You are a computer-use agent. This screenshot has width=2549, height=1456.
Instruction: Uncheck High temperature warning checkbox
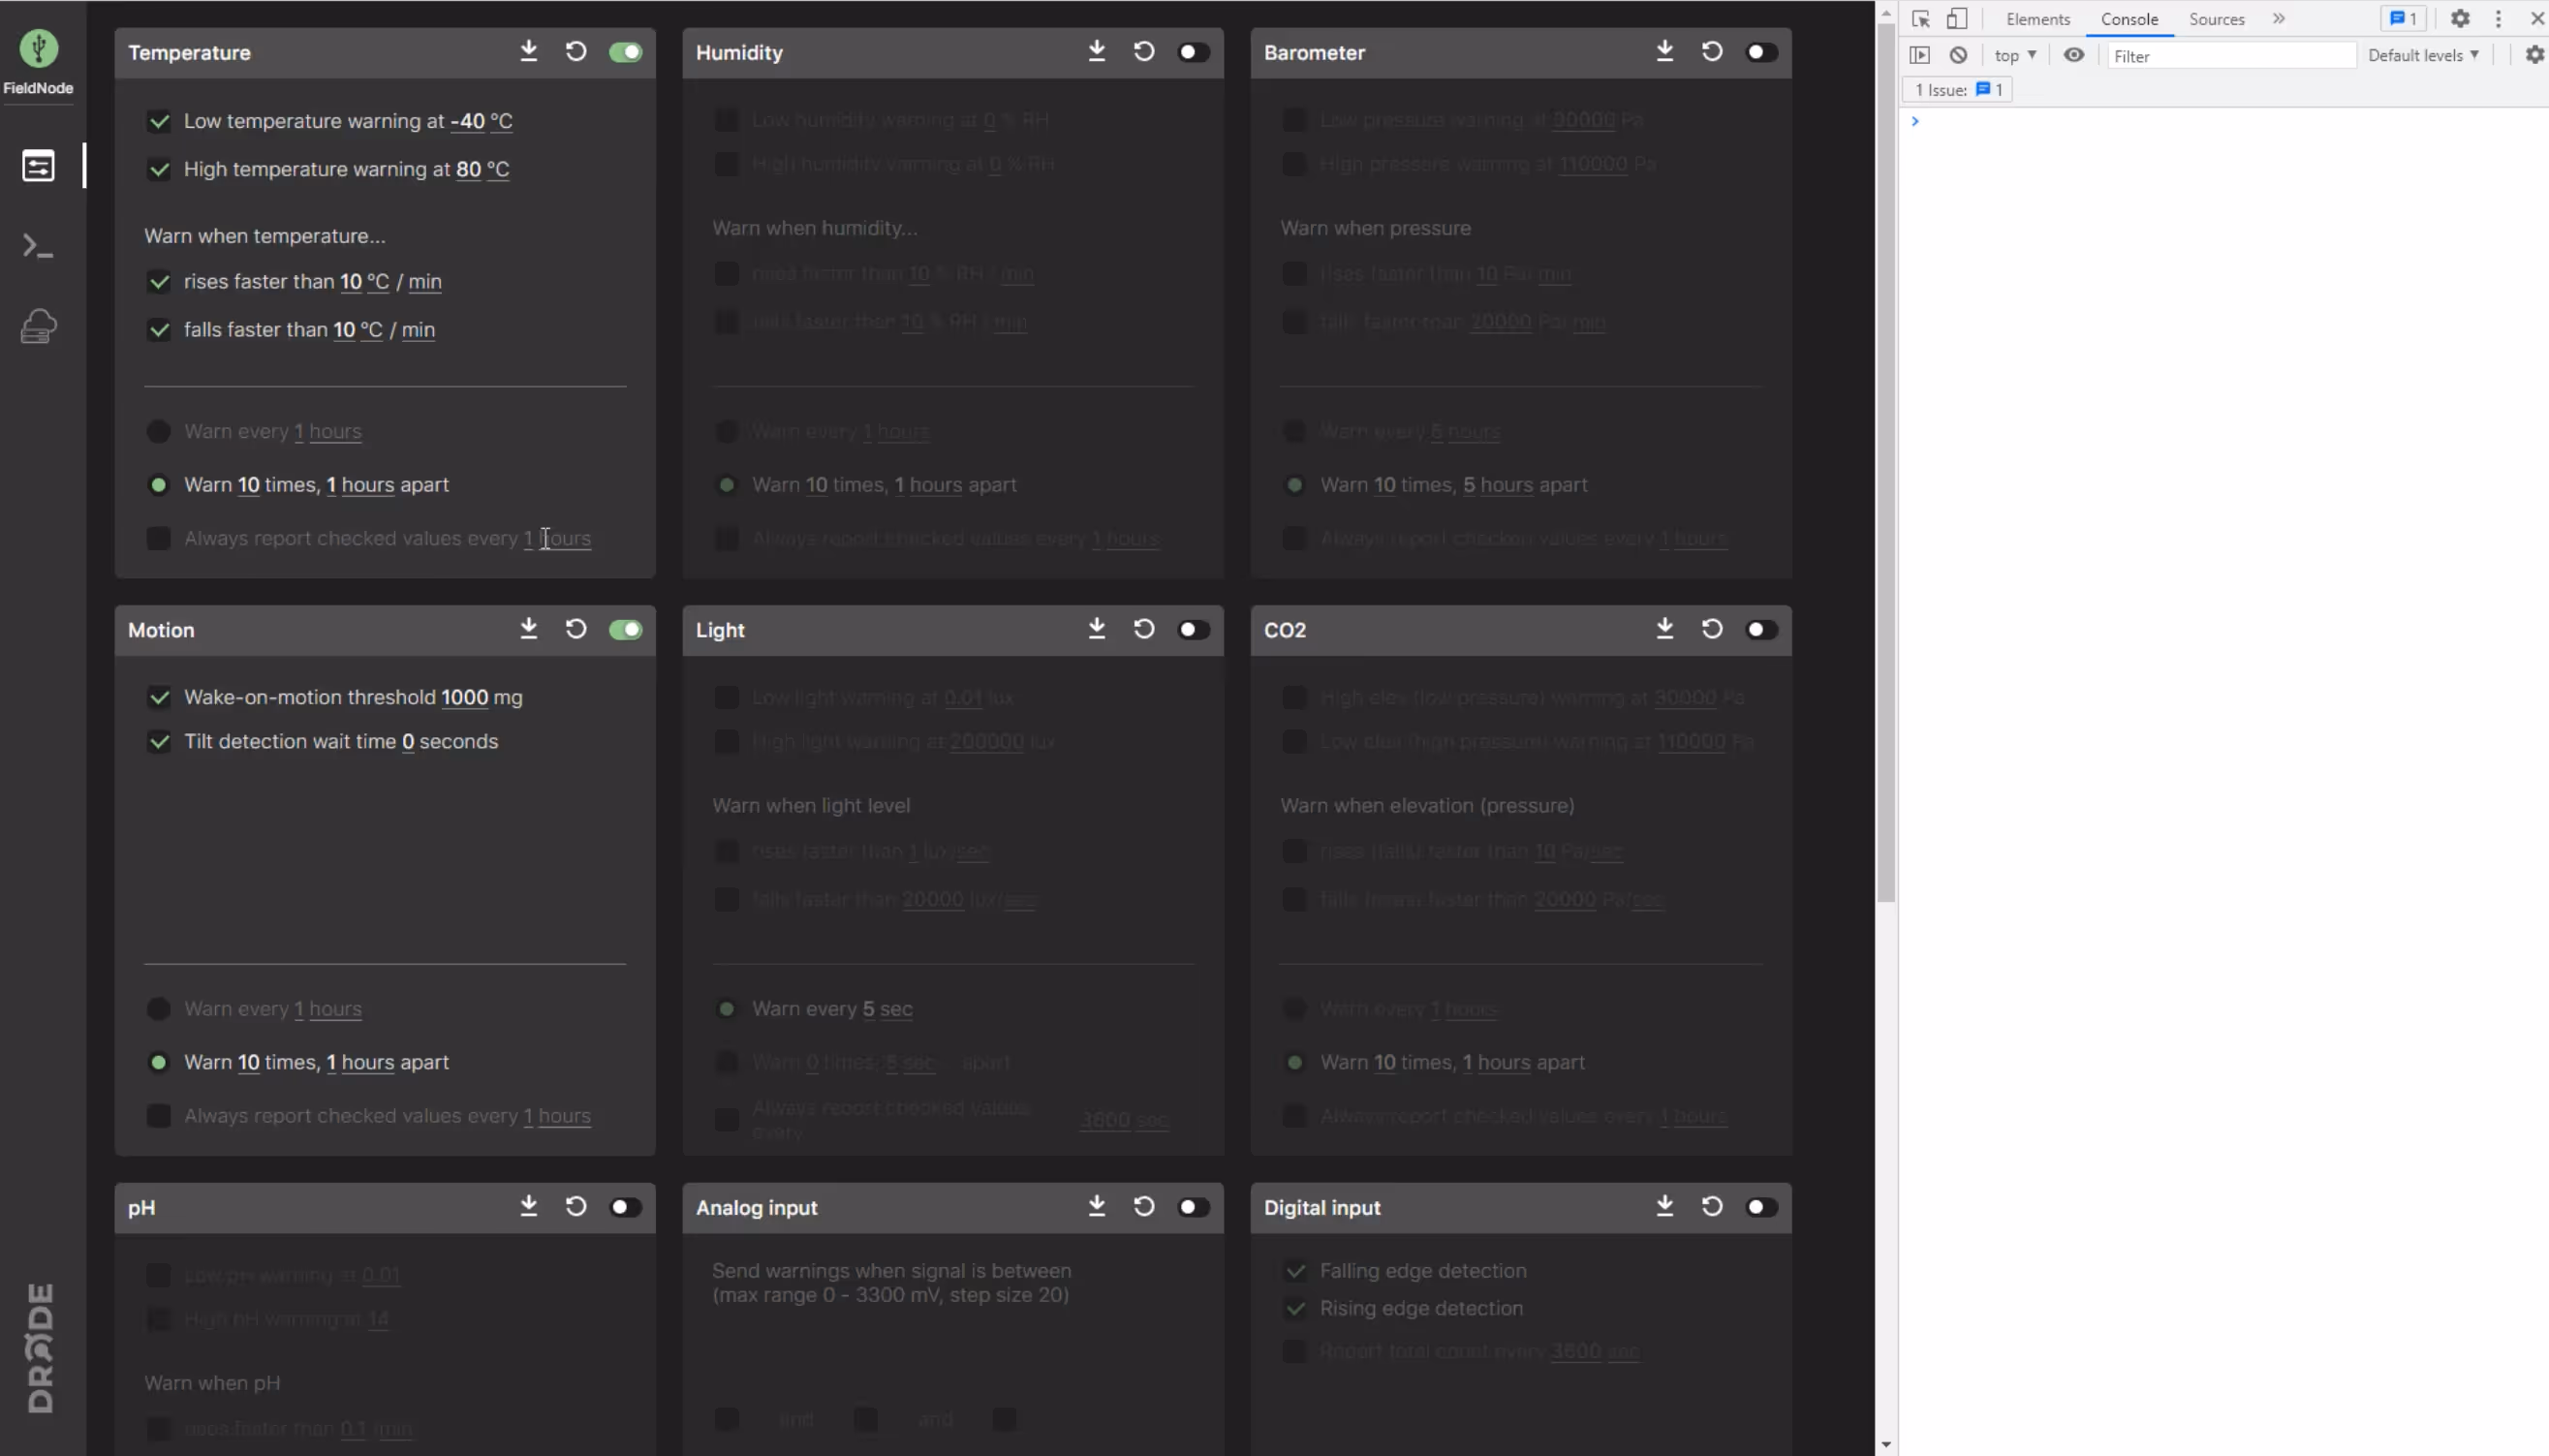coord(159,169)
